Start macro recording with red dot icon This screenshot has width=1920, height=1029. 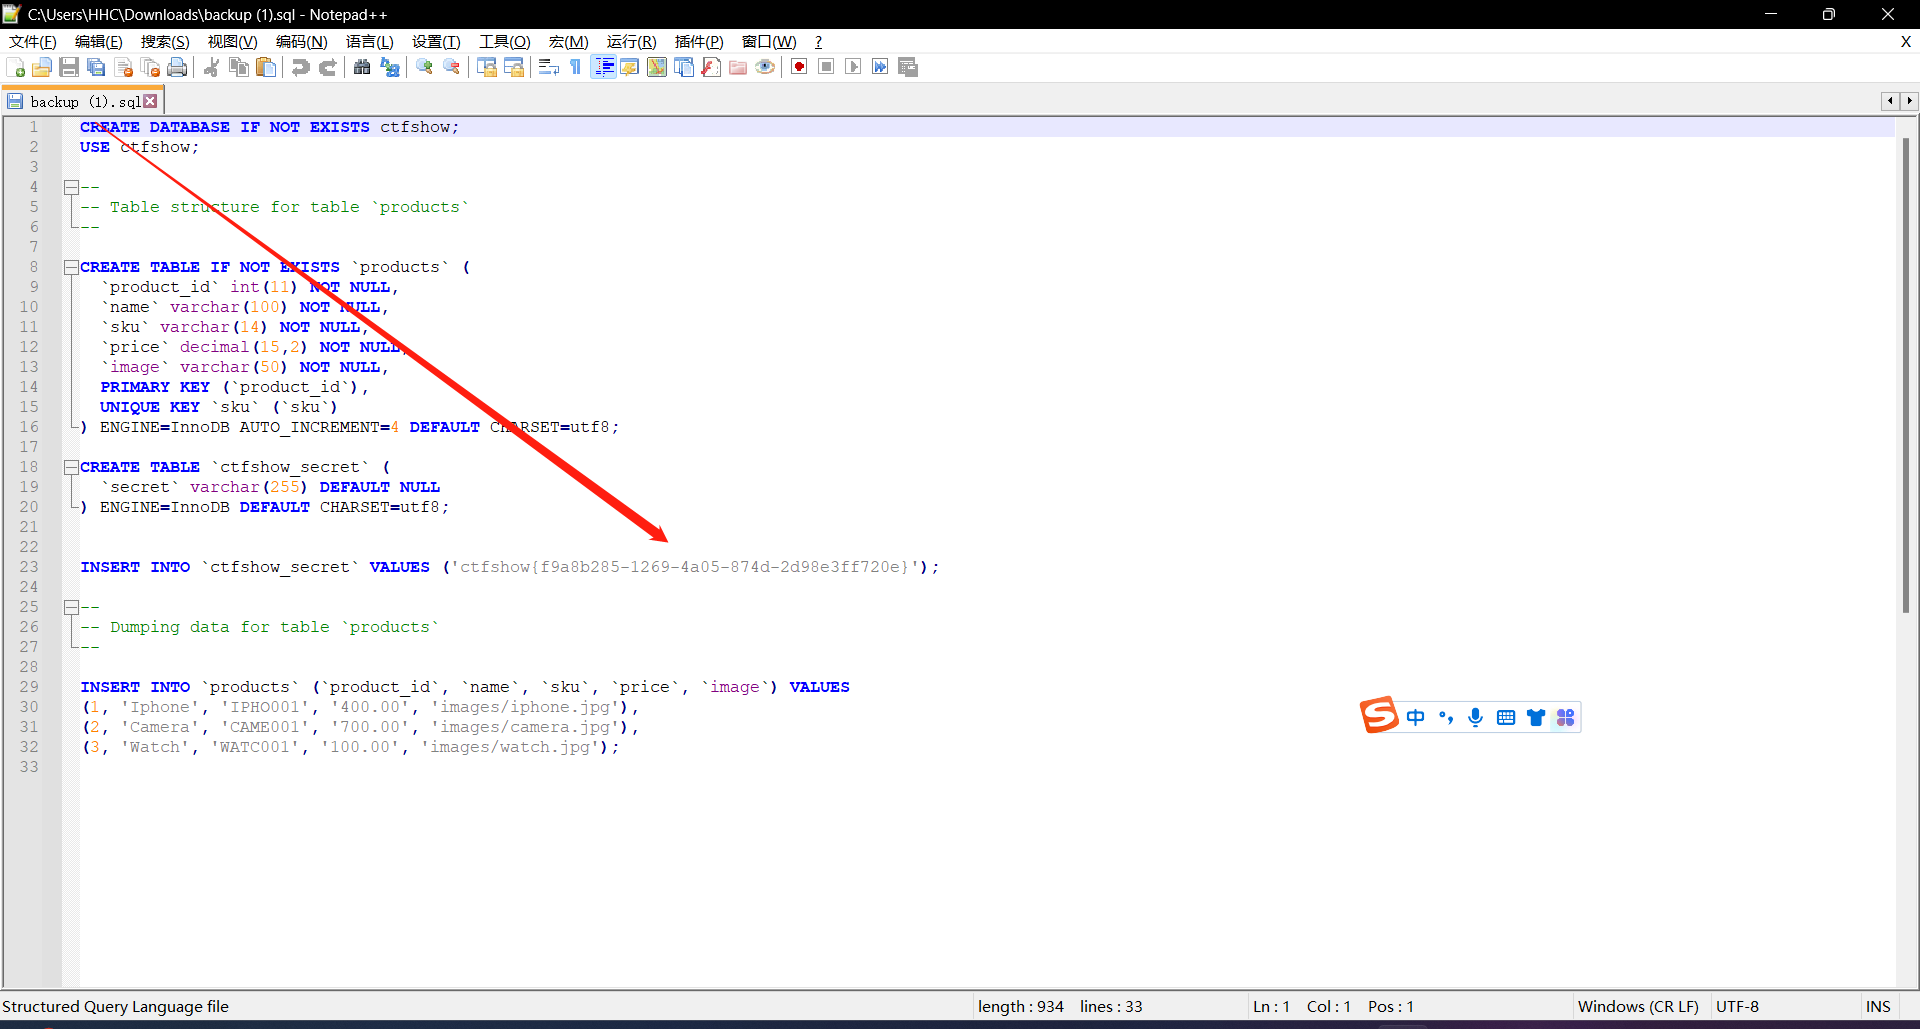click(x=799, y=67)
